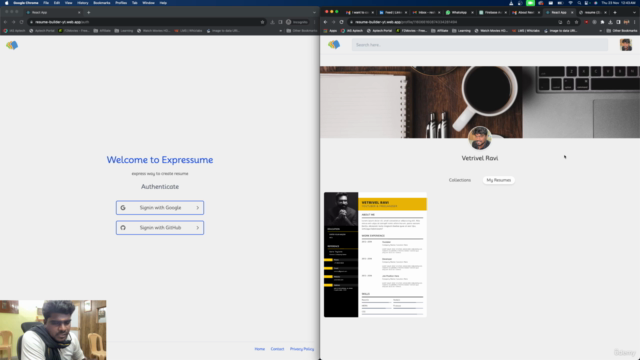Open Spotlight search in the macOS menu bar
Image resolution: width=640 pixels, height=360 pixels.
(x=579, y=3)
